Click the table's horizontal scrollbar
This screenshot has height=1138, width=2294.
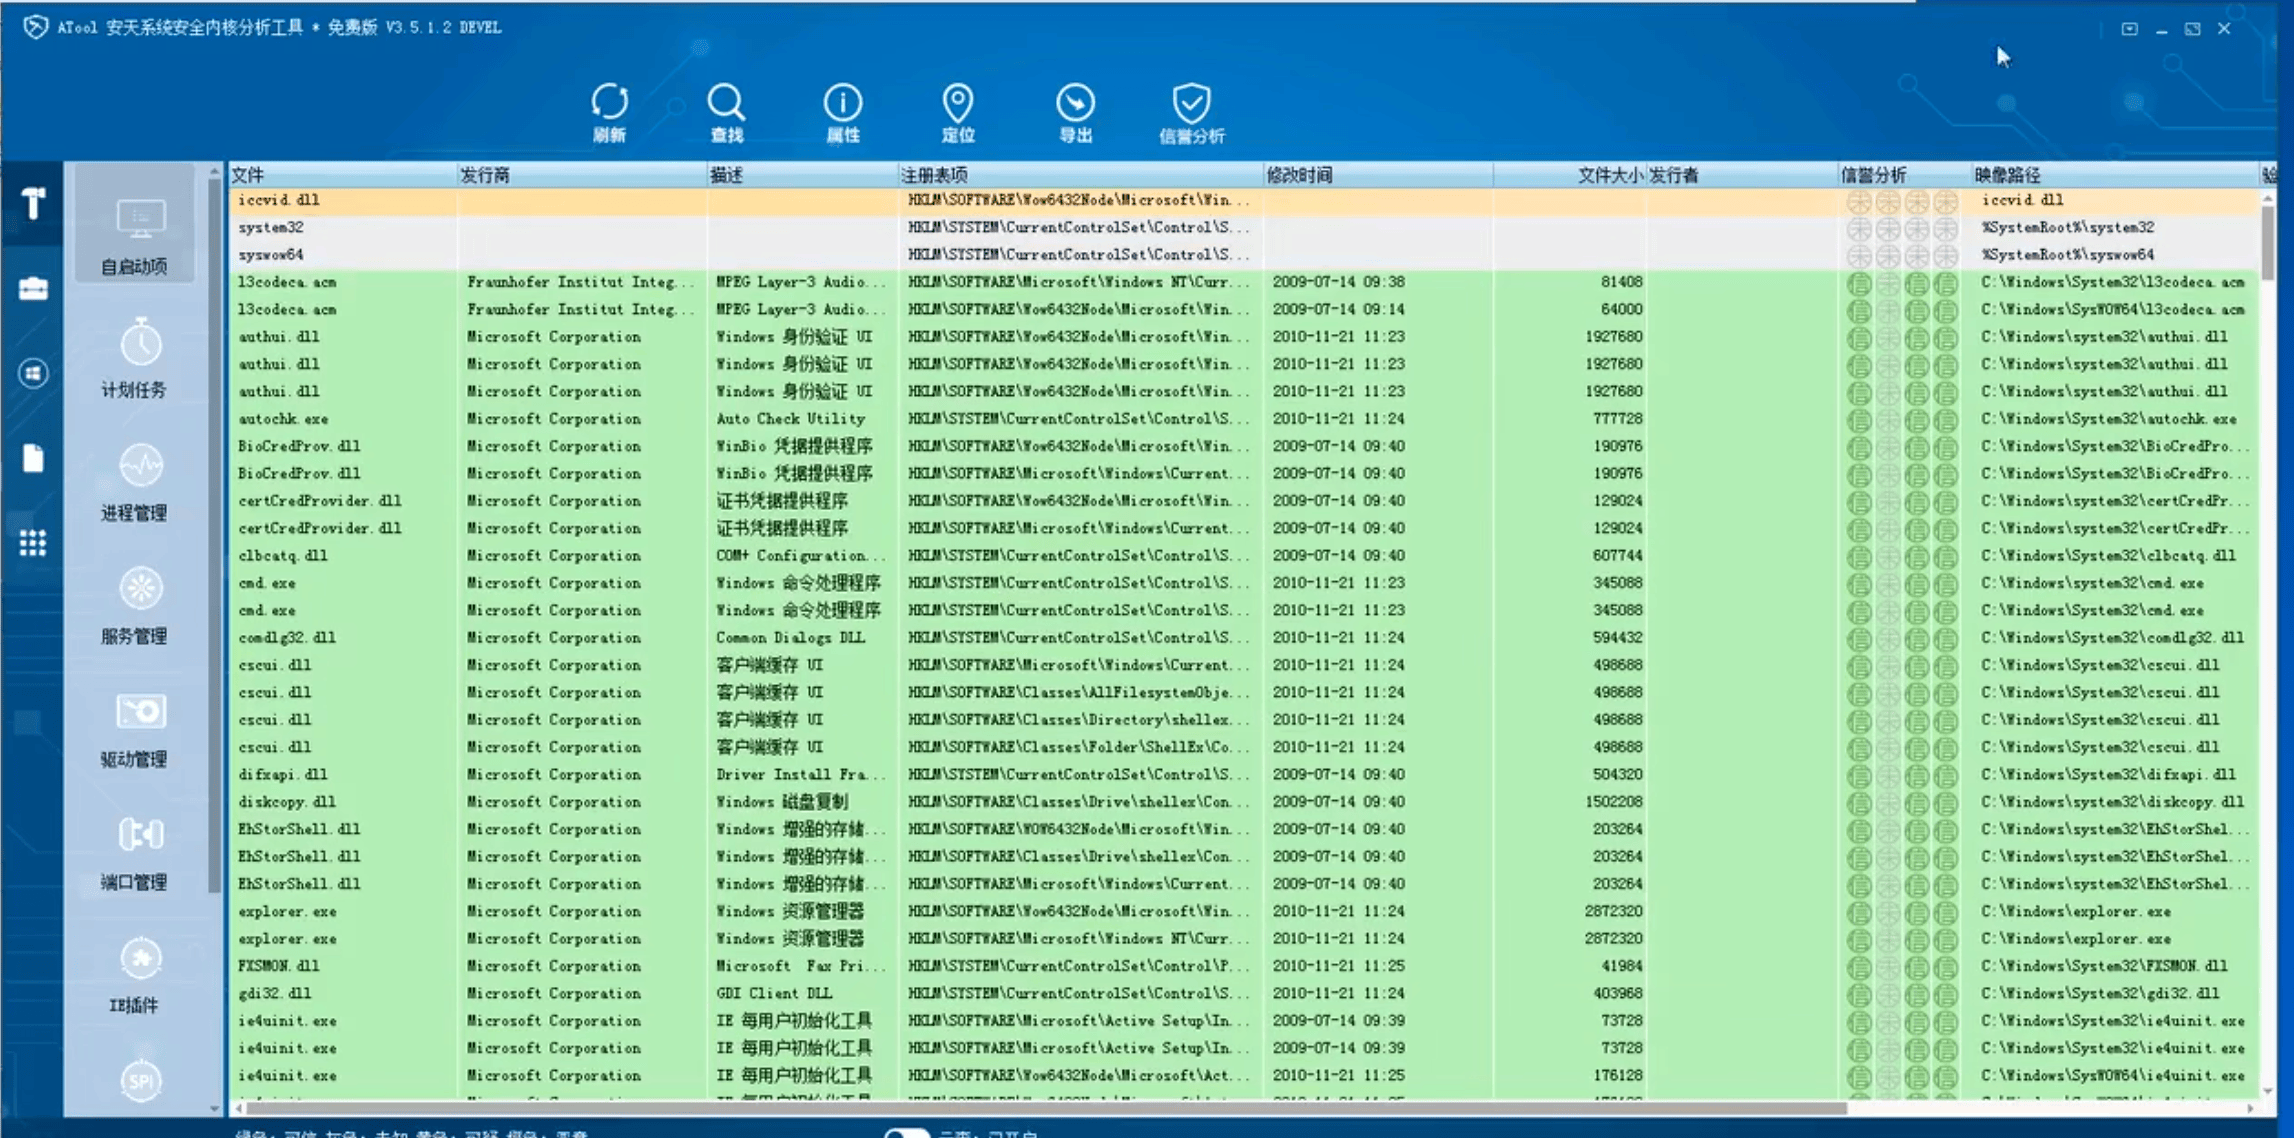click(1046, 1108)
